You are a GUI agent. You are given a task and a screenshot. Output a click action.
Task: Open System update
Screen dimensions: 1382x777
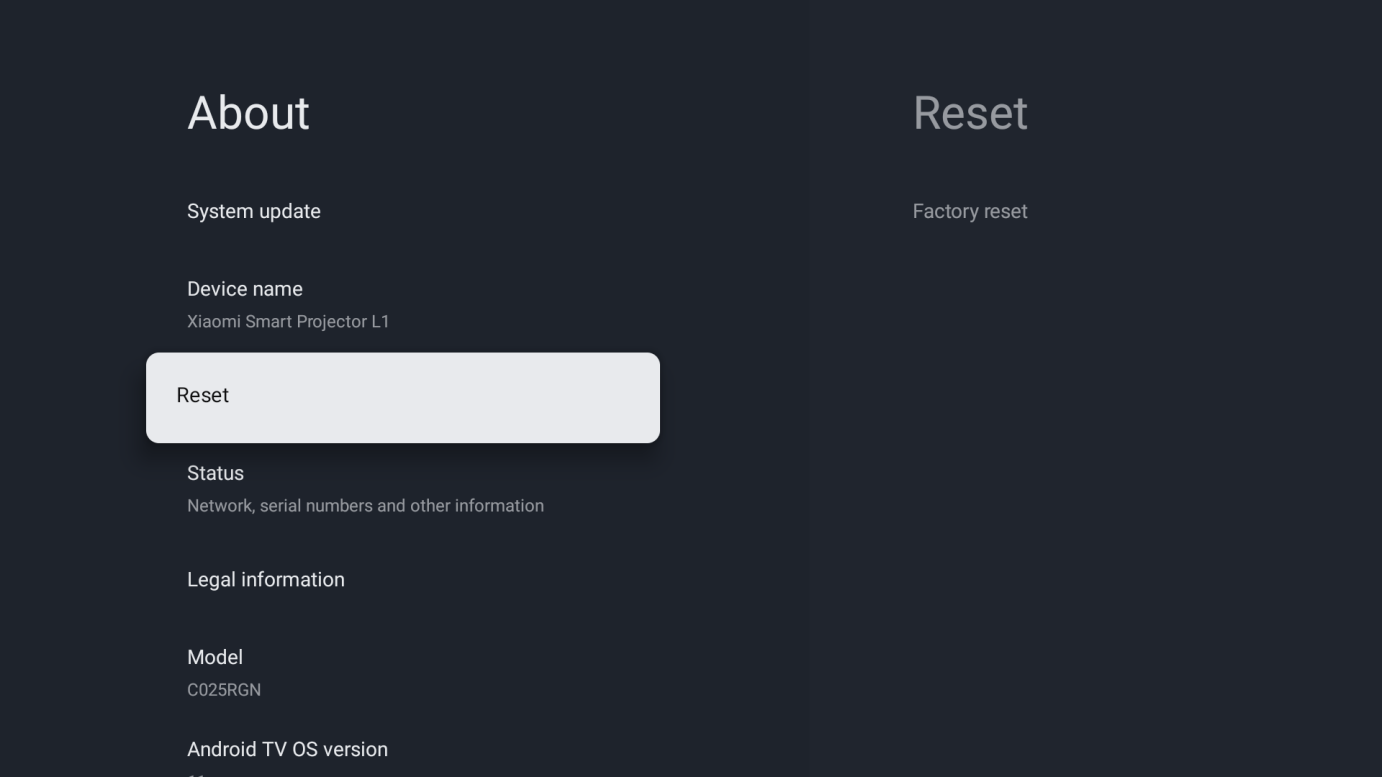(254, 211)
